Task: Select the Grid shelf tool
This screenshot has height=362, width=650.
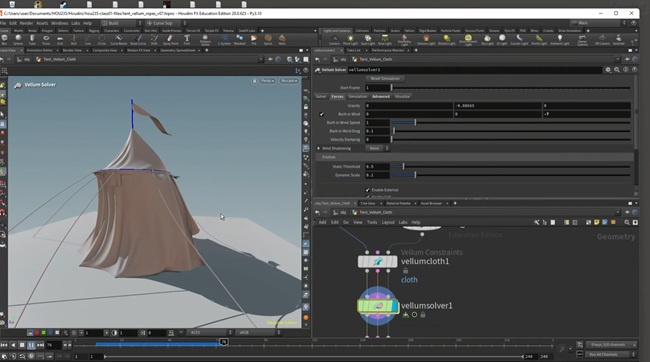Action: (60, 39)
